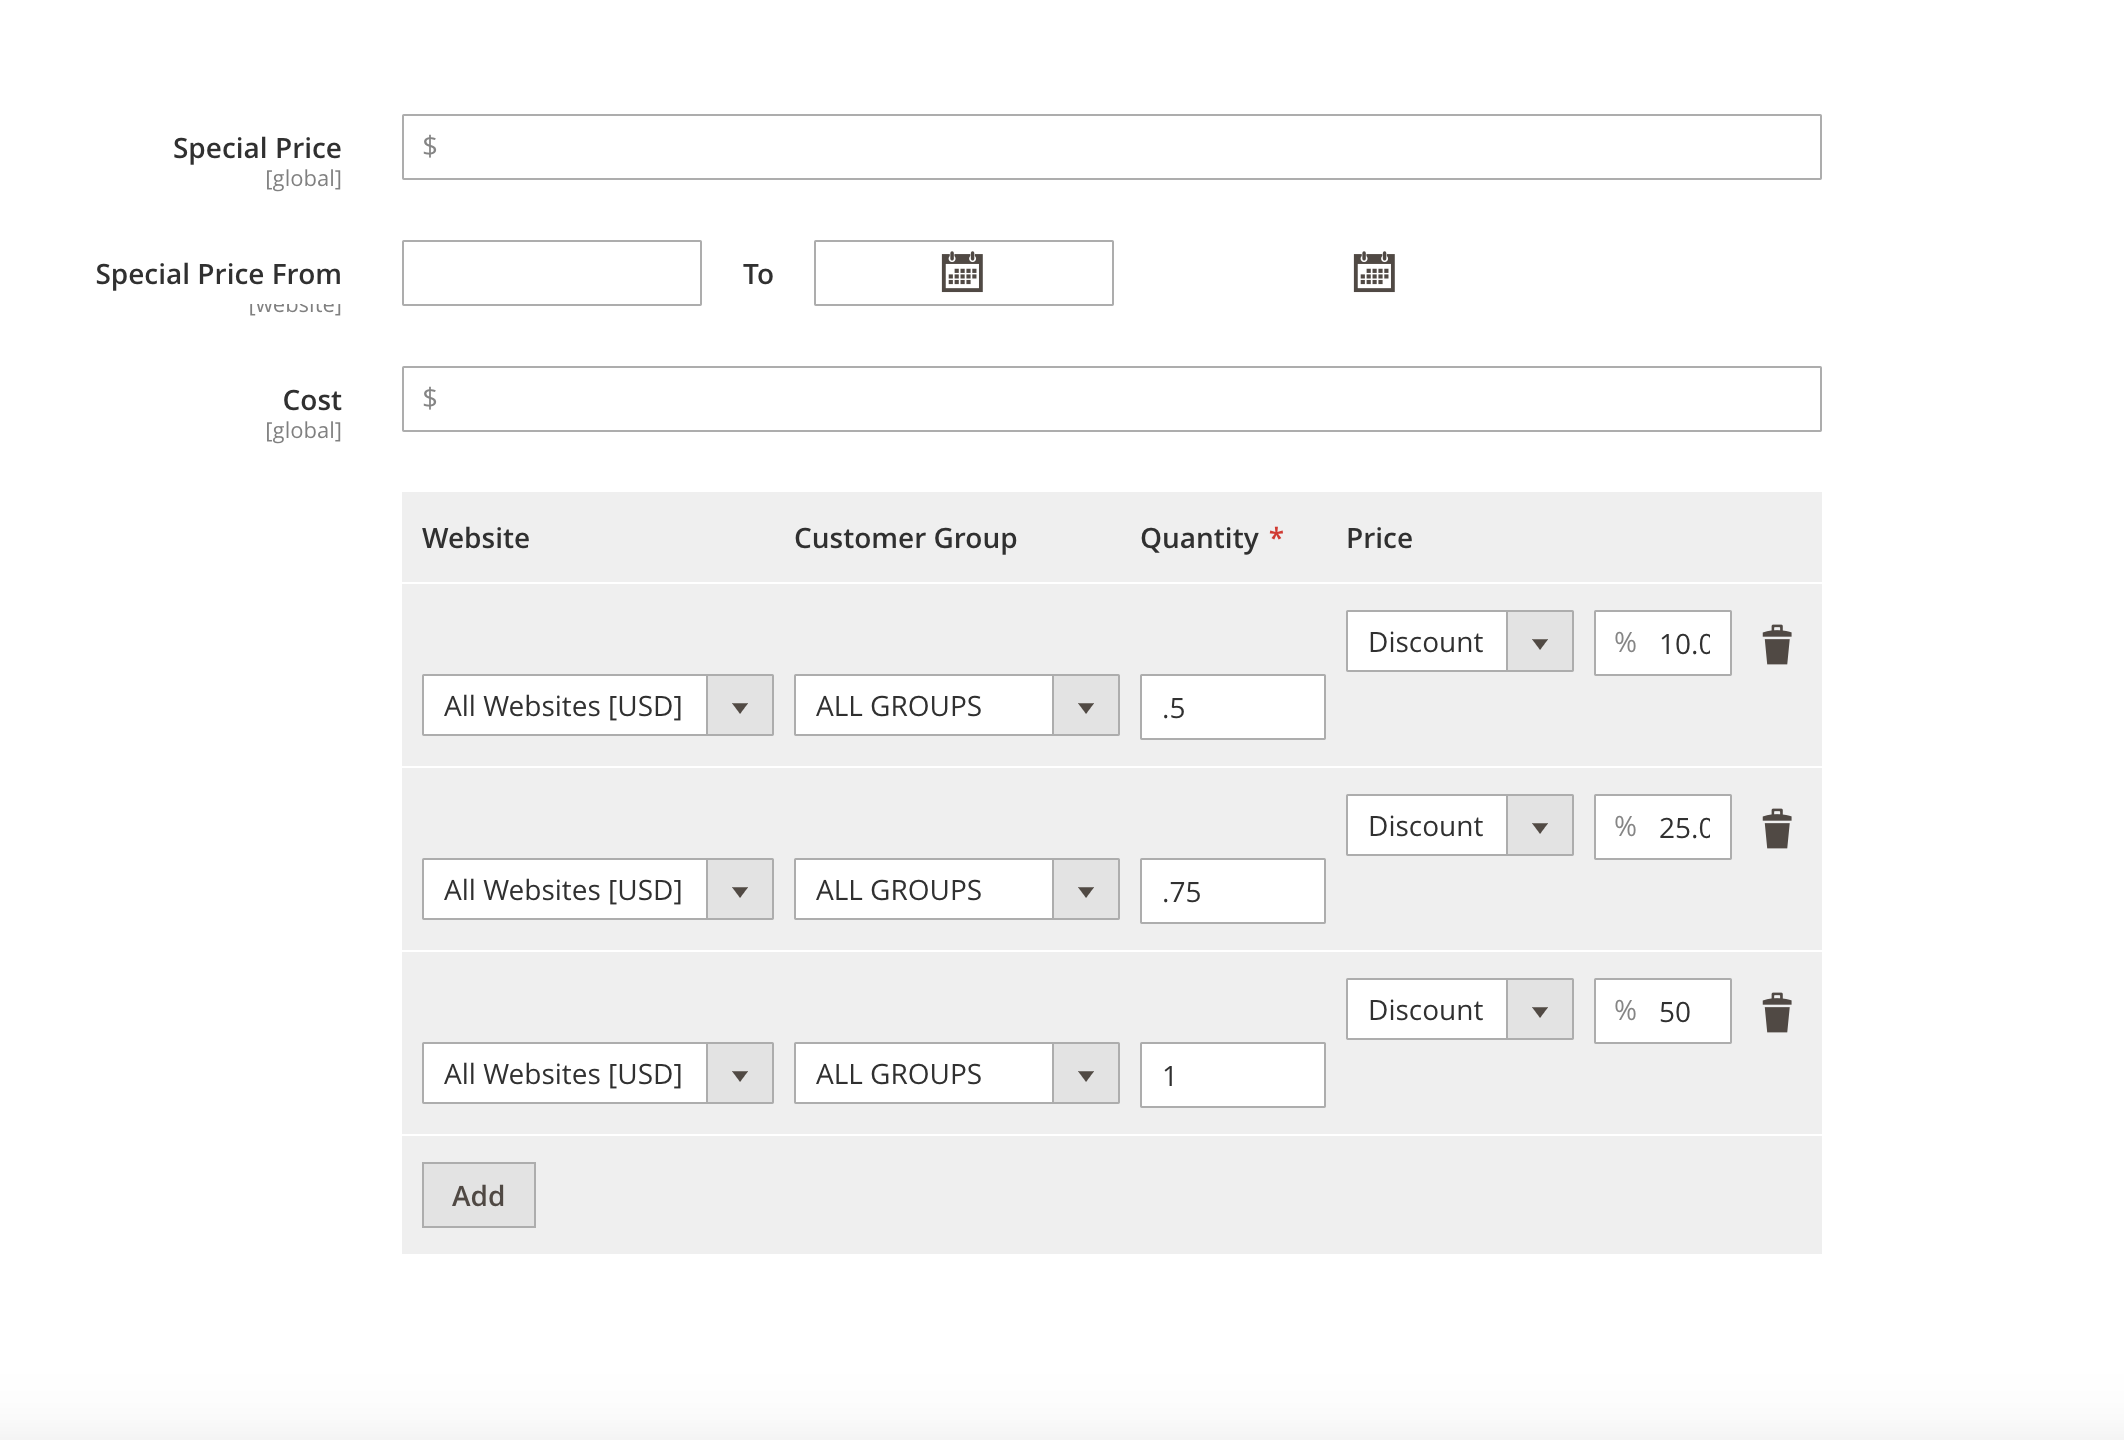Click the calendar icon right of the date fields
Viewport: 2124px width, 1440px height.
coord(1373,272)
